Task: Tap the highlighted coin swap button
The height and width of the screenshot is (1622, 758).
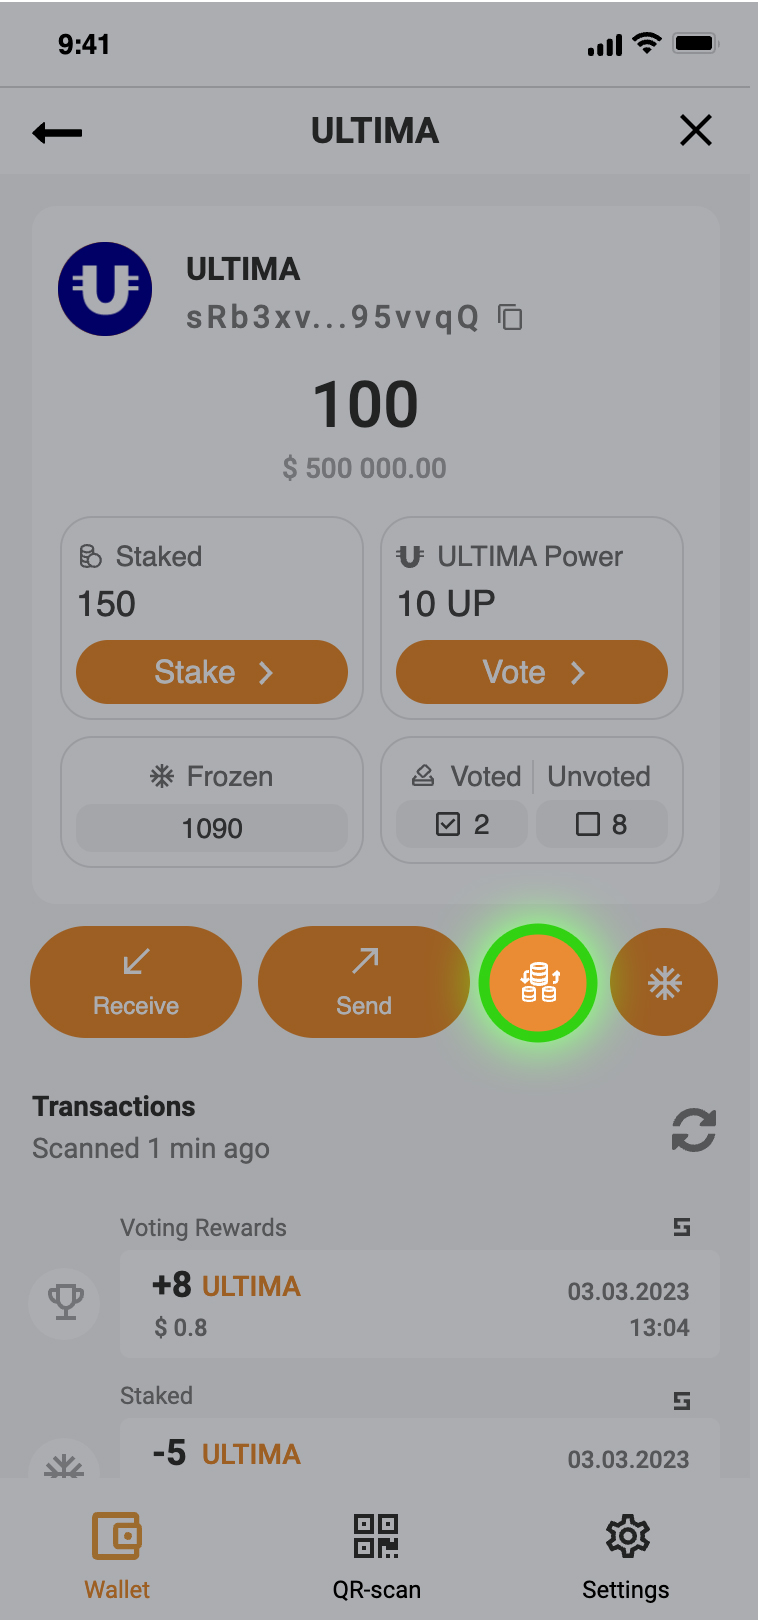Action: [x=538, y=983]
